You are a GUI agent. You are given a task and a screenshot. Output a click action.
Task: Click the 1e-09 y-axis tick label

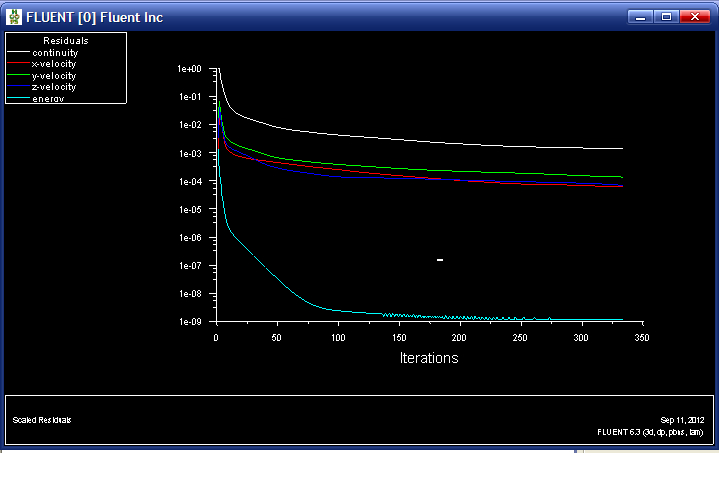[189, 322]
